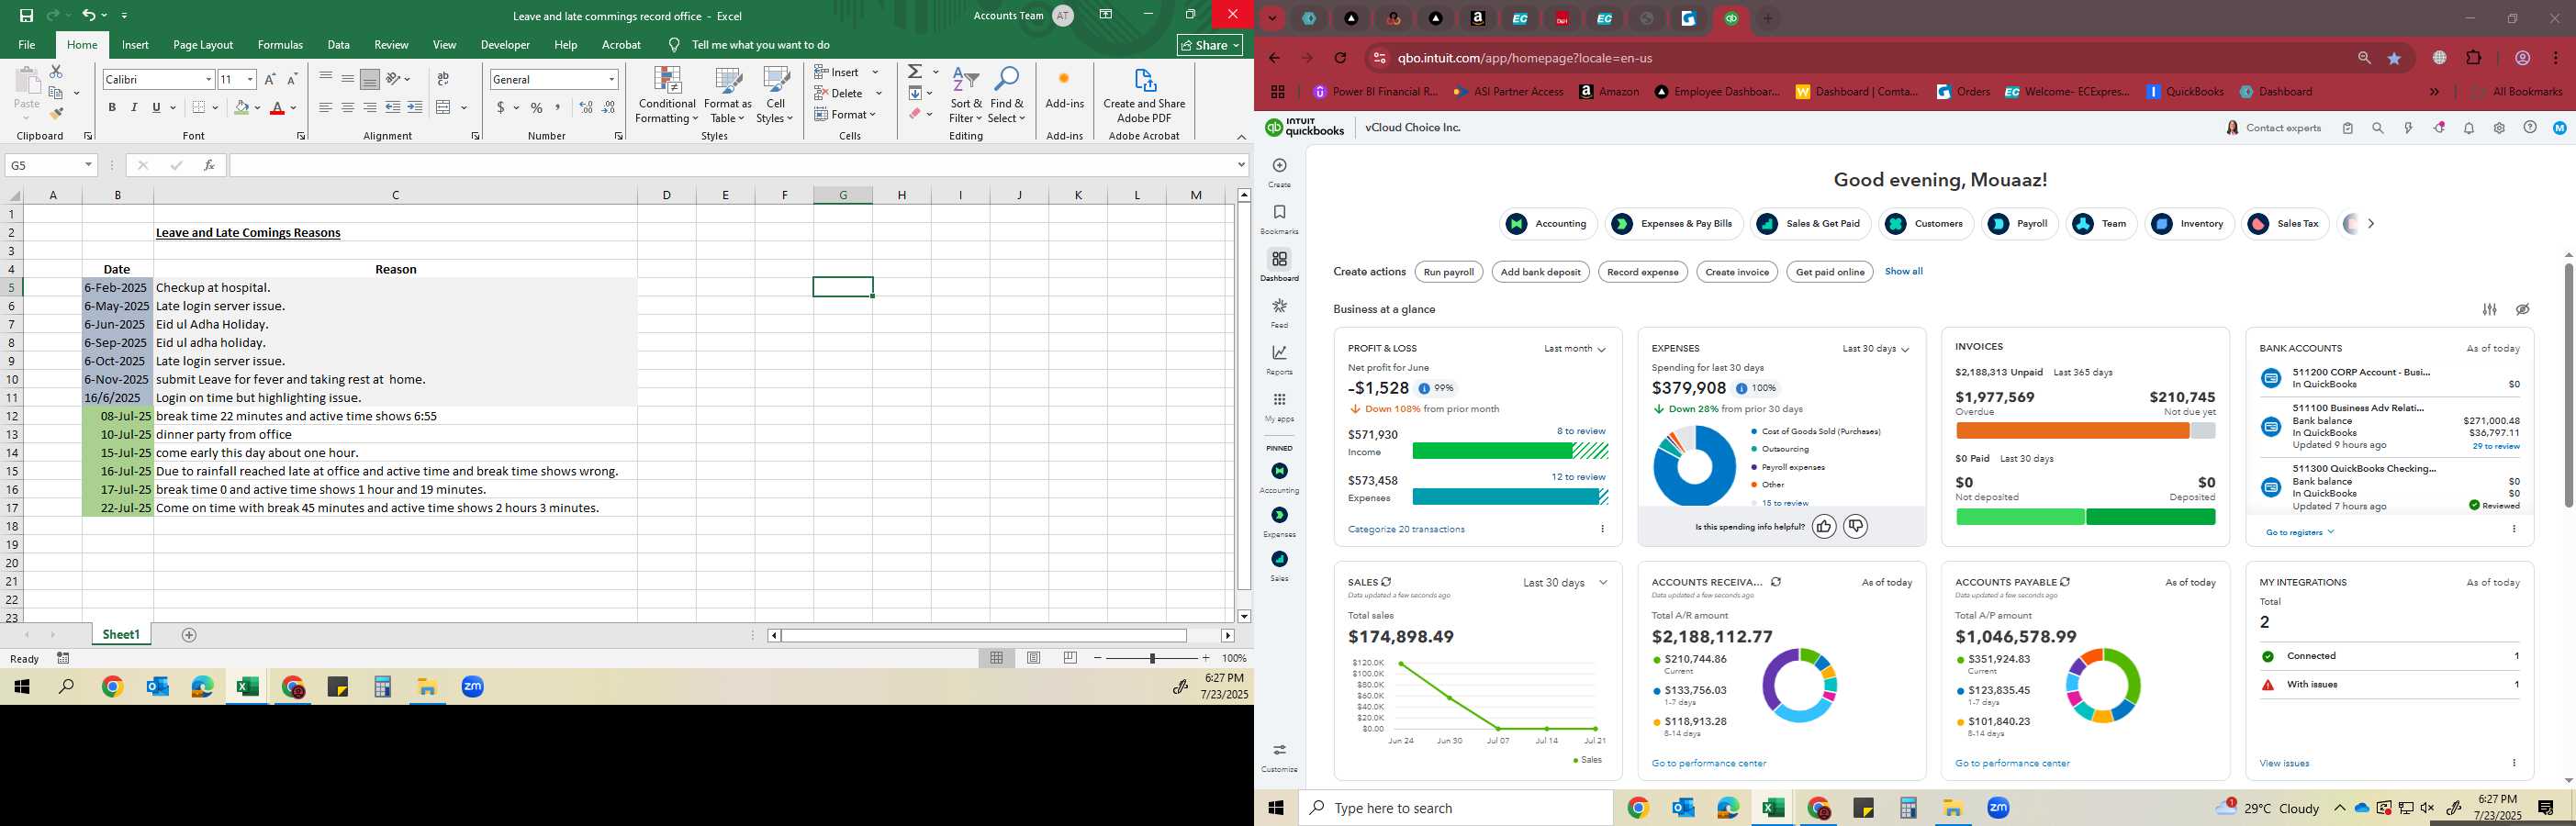Click the AutoSum sigma icon
The height and width of the screenshot is (826, 2576).
(915, 72)
